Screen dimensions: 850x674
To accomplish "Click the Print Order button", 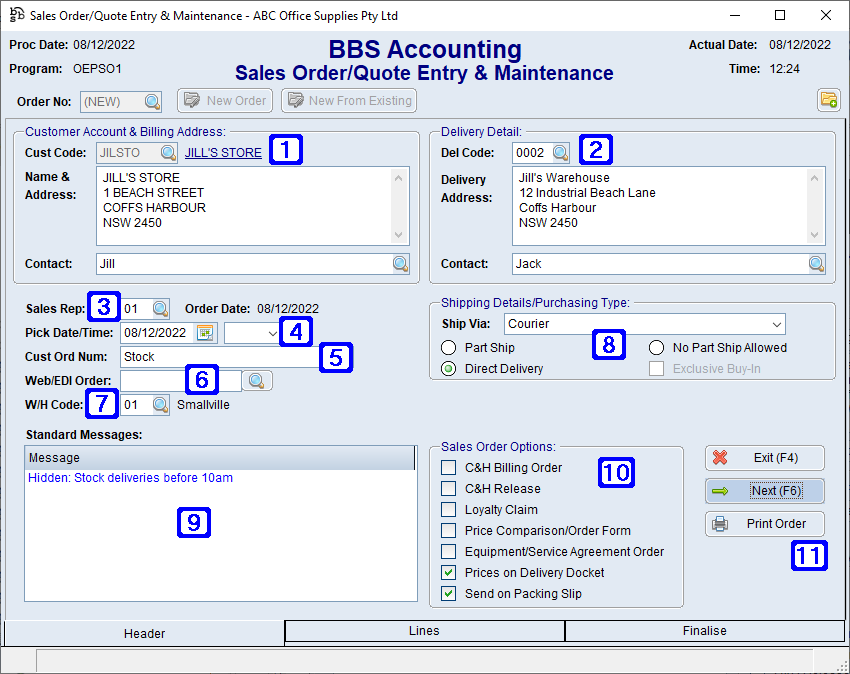I will (764, 524).
